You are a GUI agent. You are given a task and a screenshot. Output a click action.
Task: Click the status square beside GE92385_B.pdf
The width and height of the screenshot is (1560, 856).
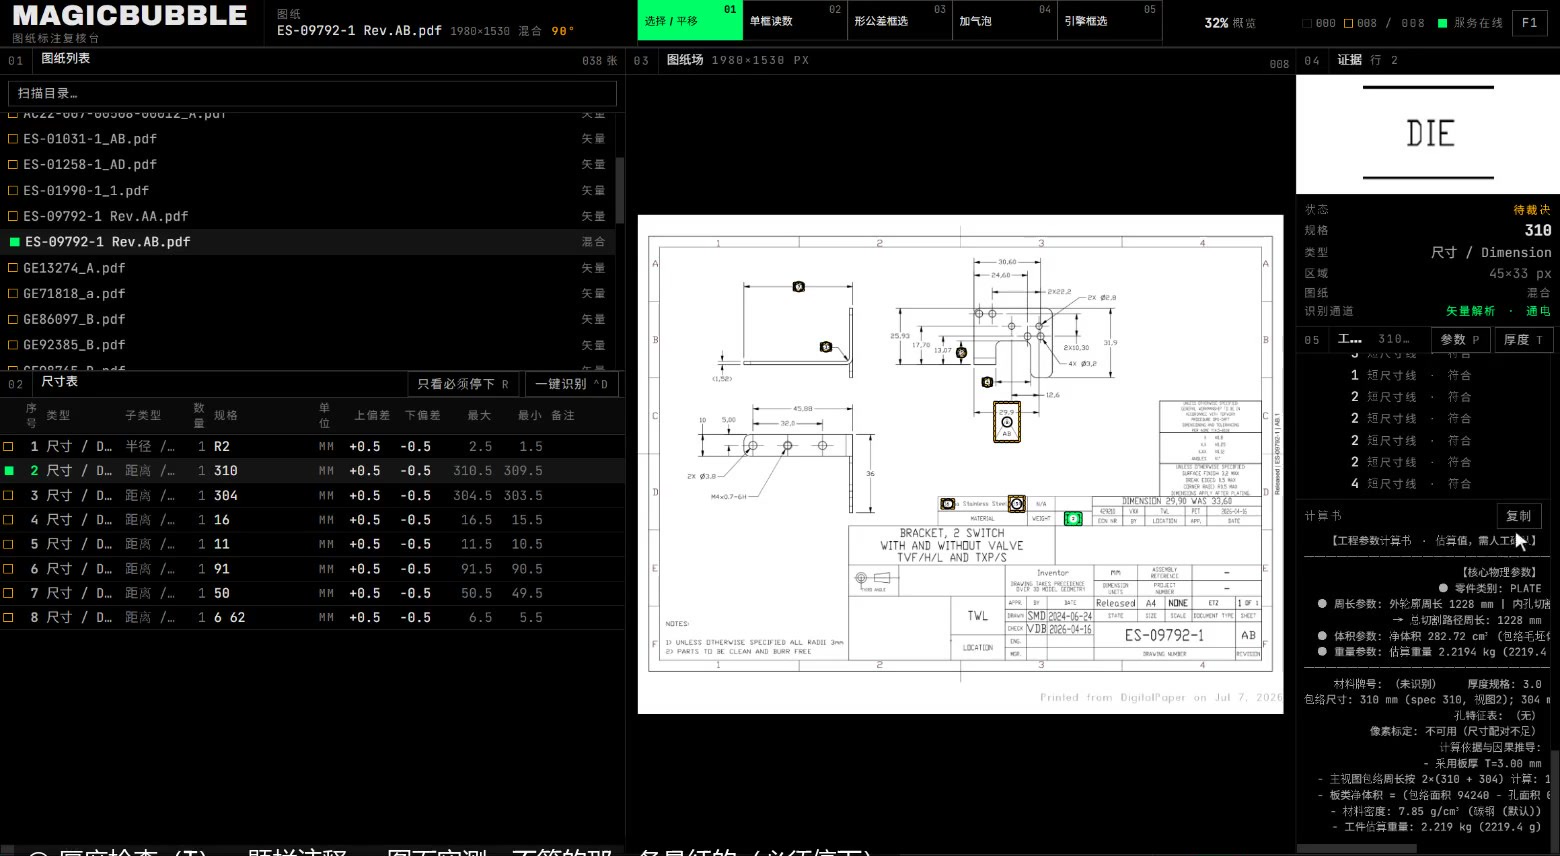pyautogui.click(x=13, y=345)
